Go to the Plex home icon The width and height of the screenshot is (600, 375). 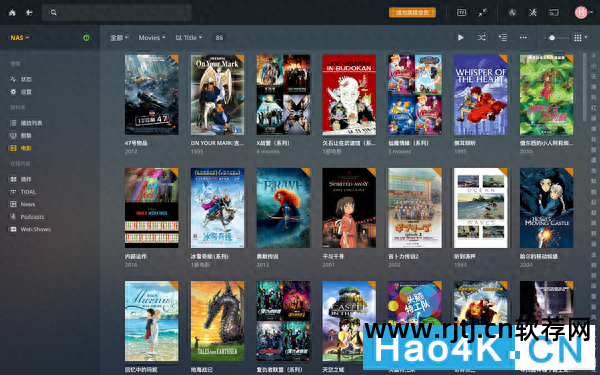(12, 13)
